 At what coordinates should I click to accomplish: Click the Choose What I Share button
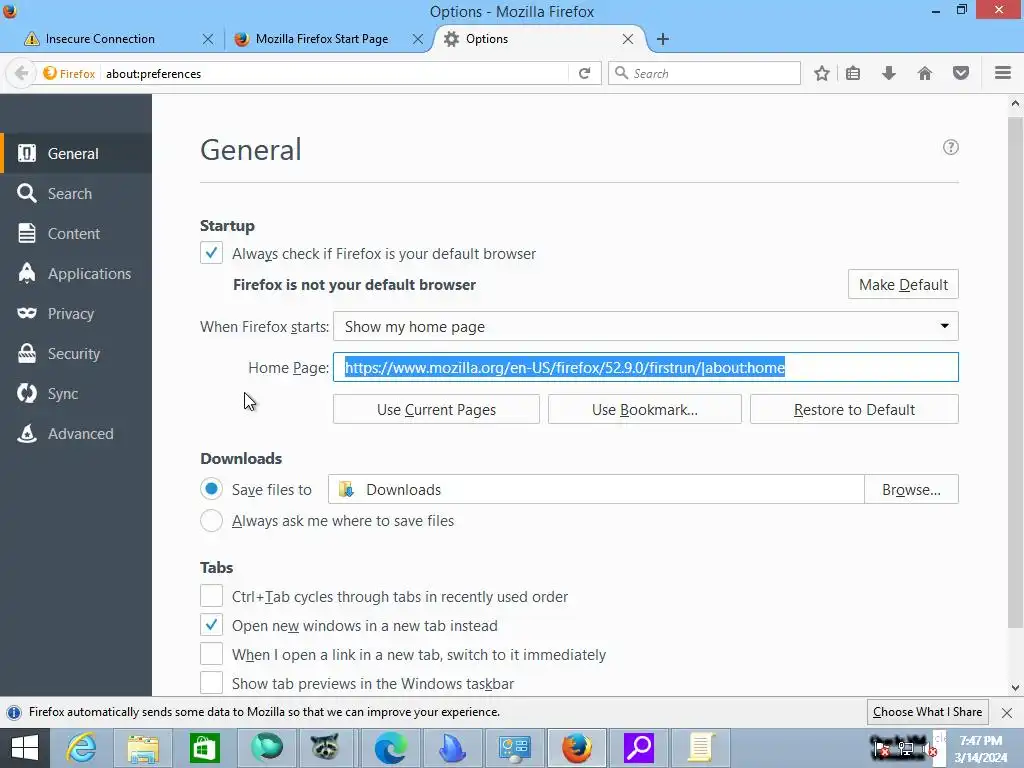927,712
